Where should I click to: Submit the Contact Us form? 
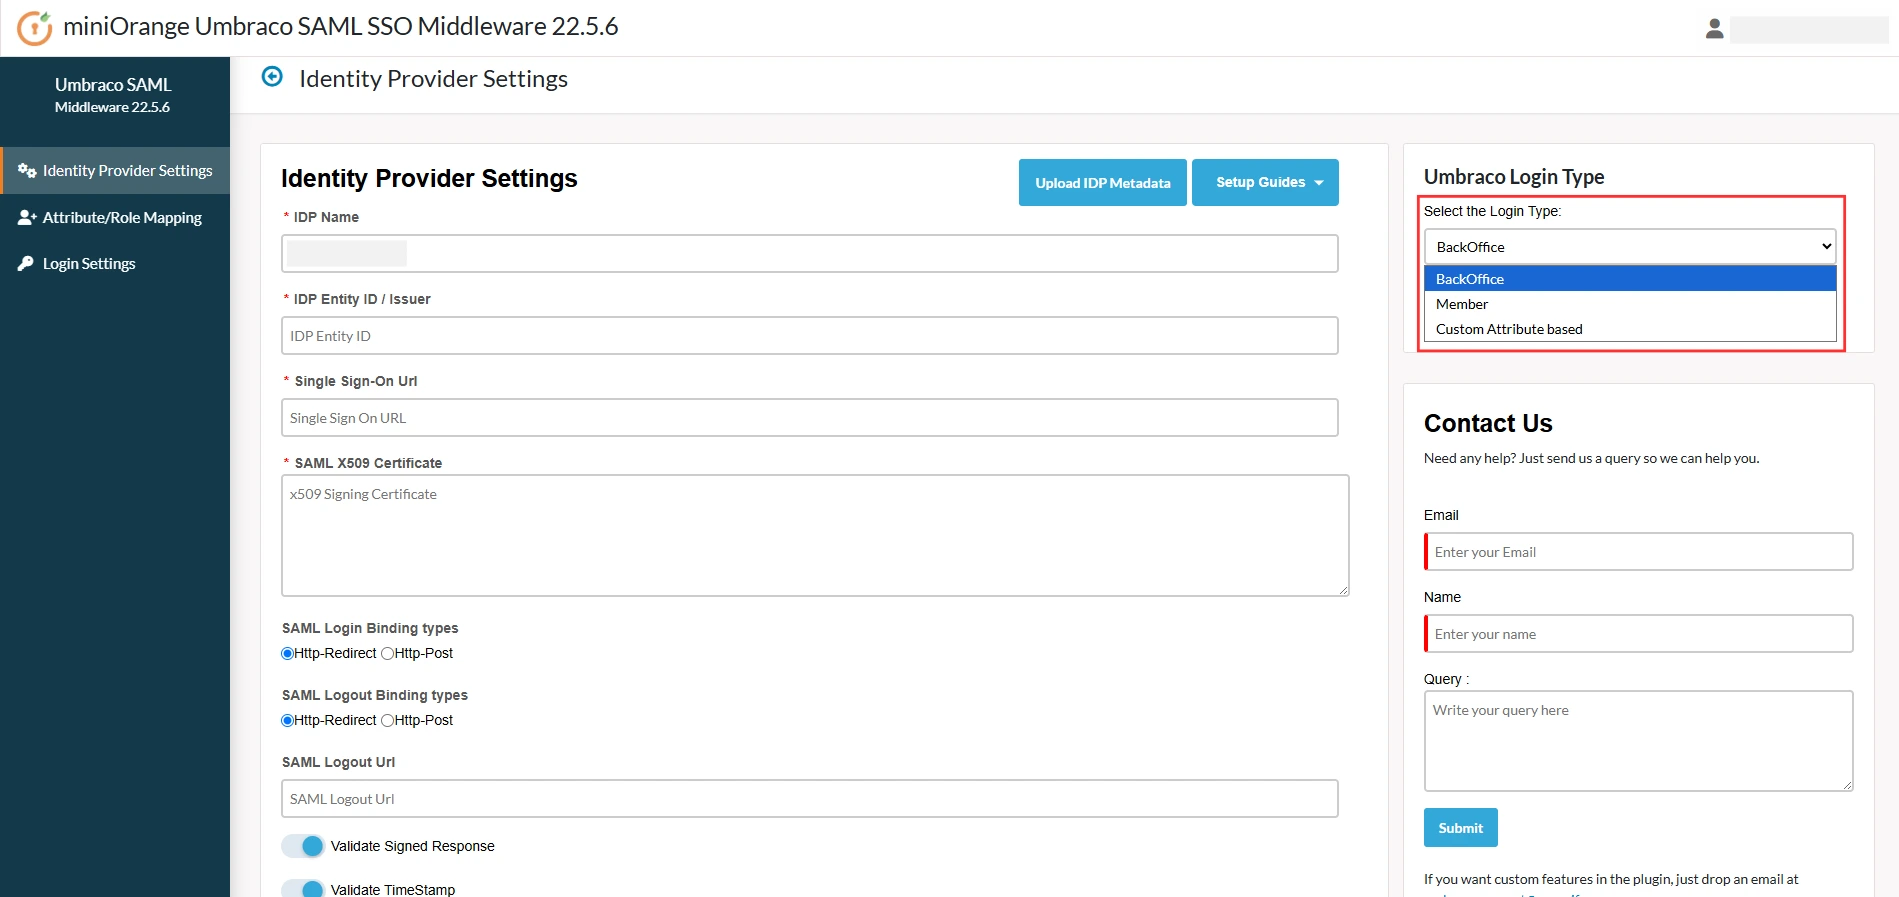pos(1461,828)
